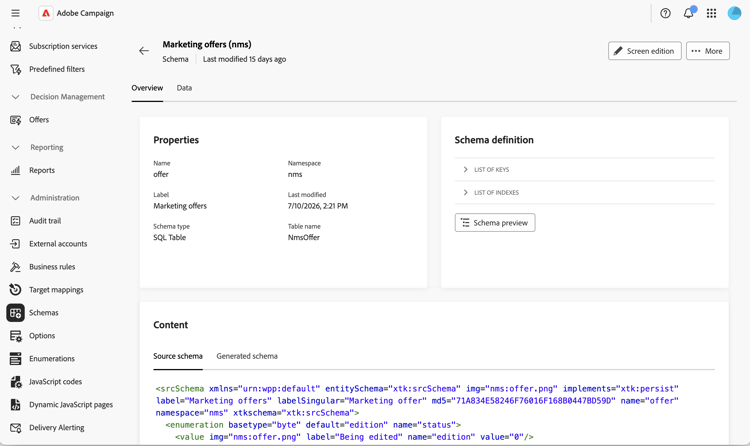The width and height of the screenshot is (750, 446).
Task: Open External accounts page
Action: tap(58, 244)
